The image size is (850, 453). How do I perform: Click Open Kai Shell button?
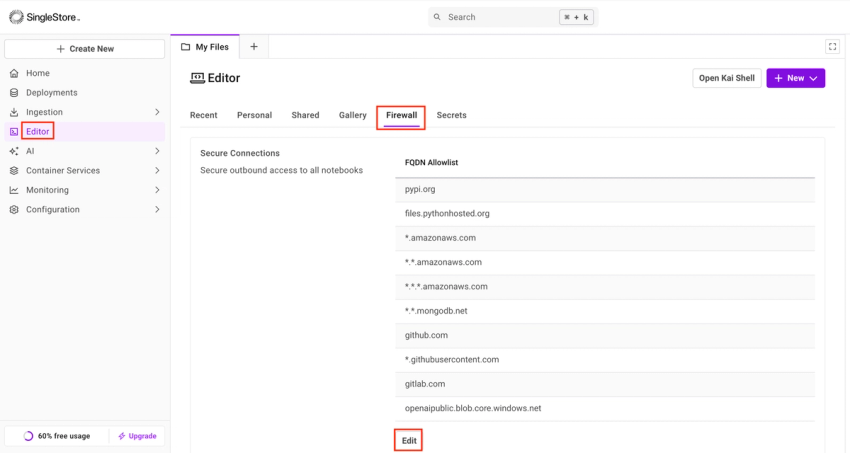coord(726,78)
